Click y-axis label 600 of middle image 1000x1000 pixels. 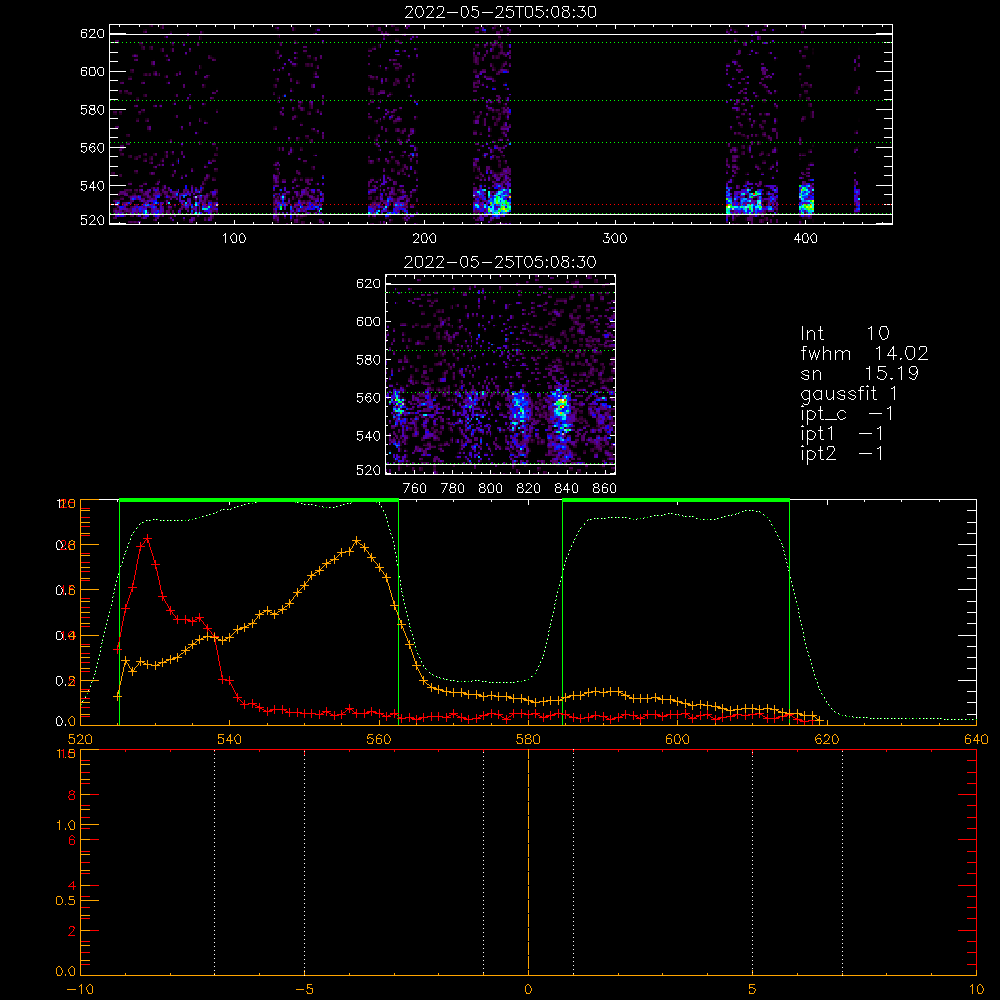[x=368, y=321]
